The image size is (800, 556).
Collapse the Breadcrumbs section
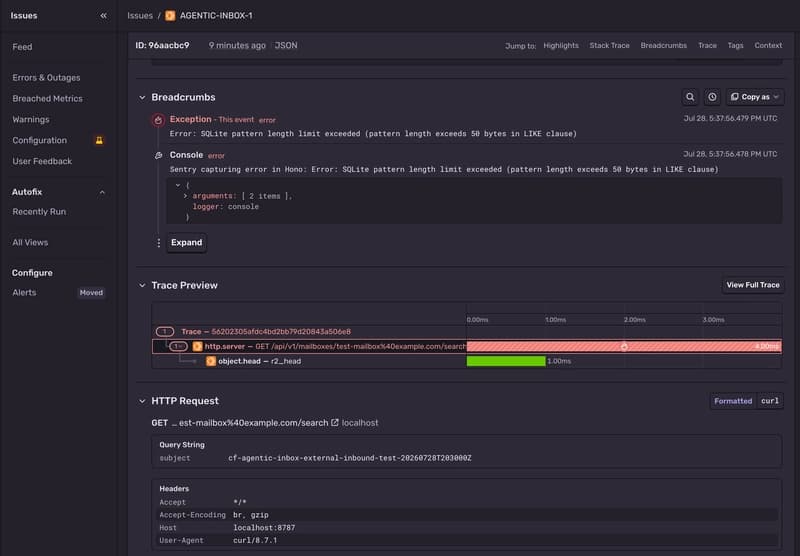[142, 97]
